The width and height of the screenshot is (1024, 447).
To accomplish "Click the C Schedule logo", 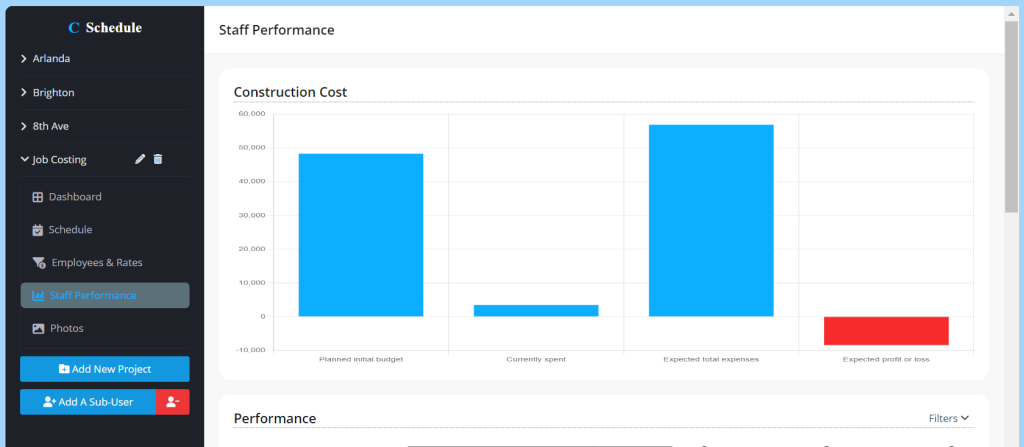I will [x=104, y=28].
